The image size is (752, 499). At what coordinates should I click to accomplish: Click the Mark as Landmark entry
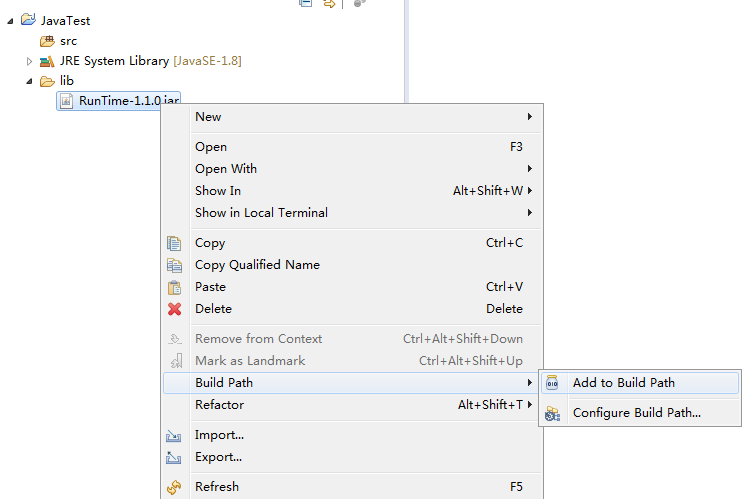point(352,361)
